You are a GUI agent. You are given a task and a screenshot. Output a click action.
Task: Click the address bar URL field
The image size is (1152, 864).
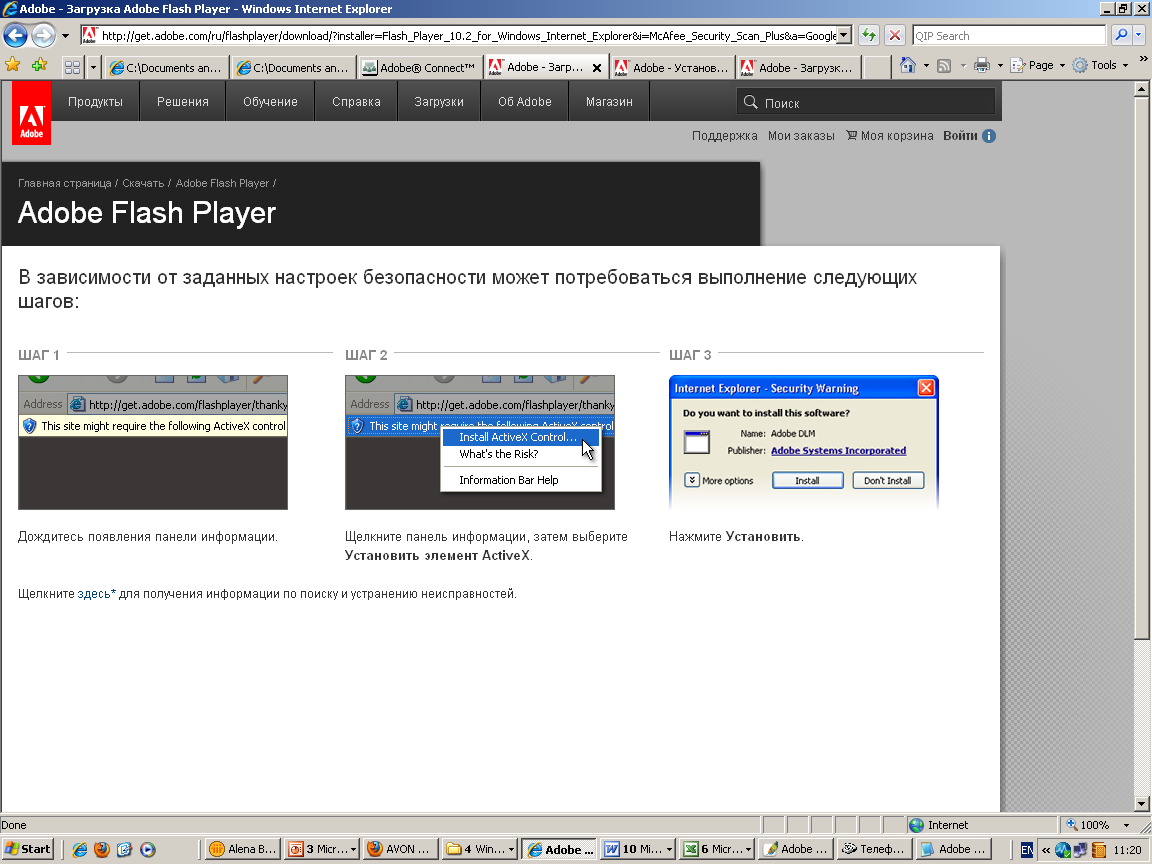(x=468, y=35)
